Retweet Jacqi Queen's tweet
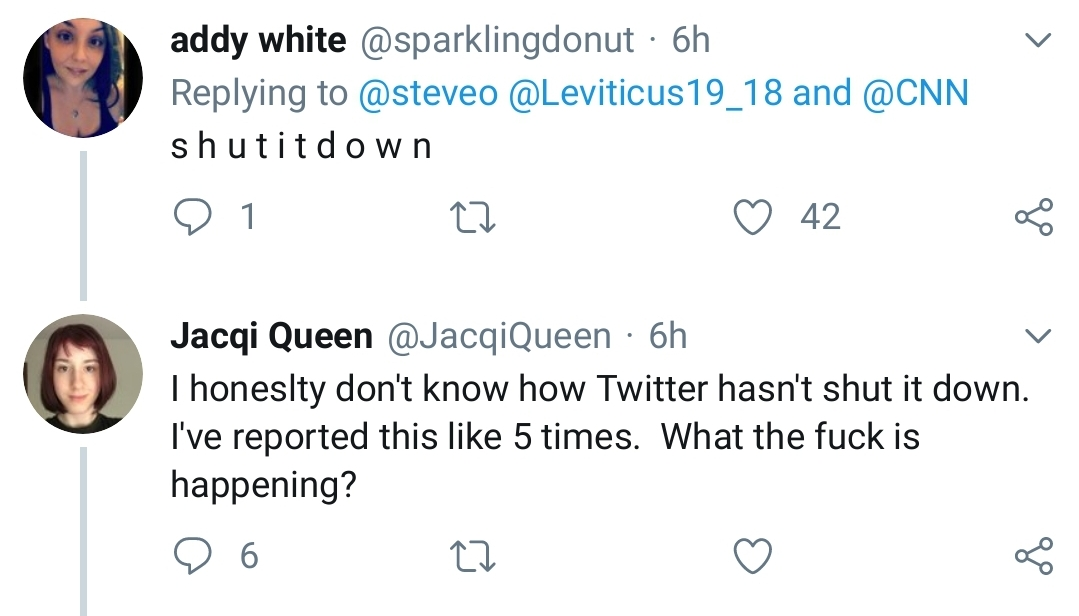The image size is (1079, 616). click(x=474, y=555)
